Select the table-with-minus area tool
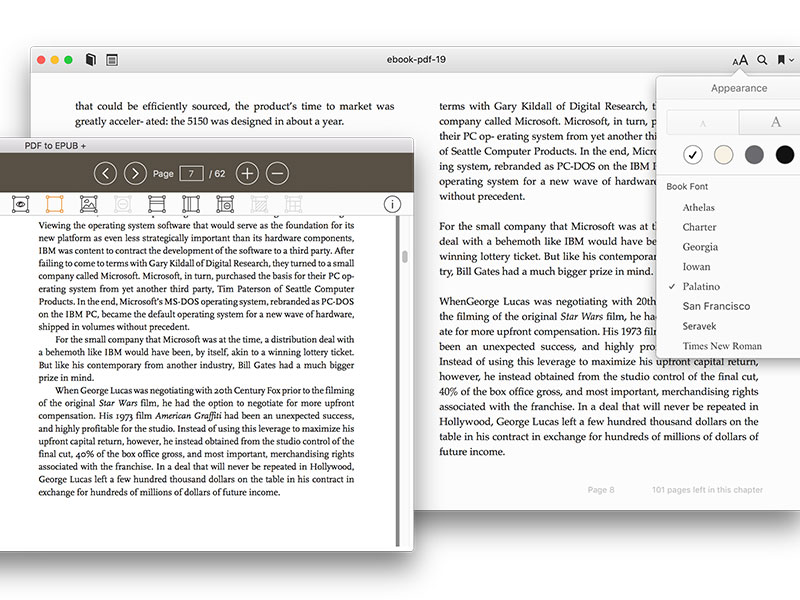 [225, 204]
